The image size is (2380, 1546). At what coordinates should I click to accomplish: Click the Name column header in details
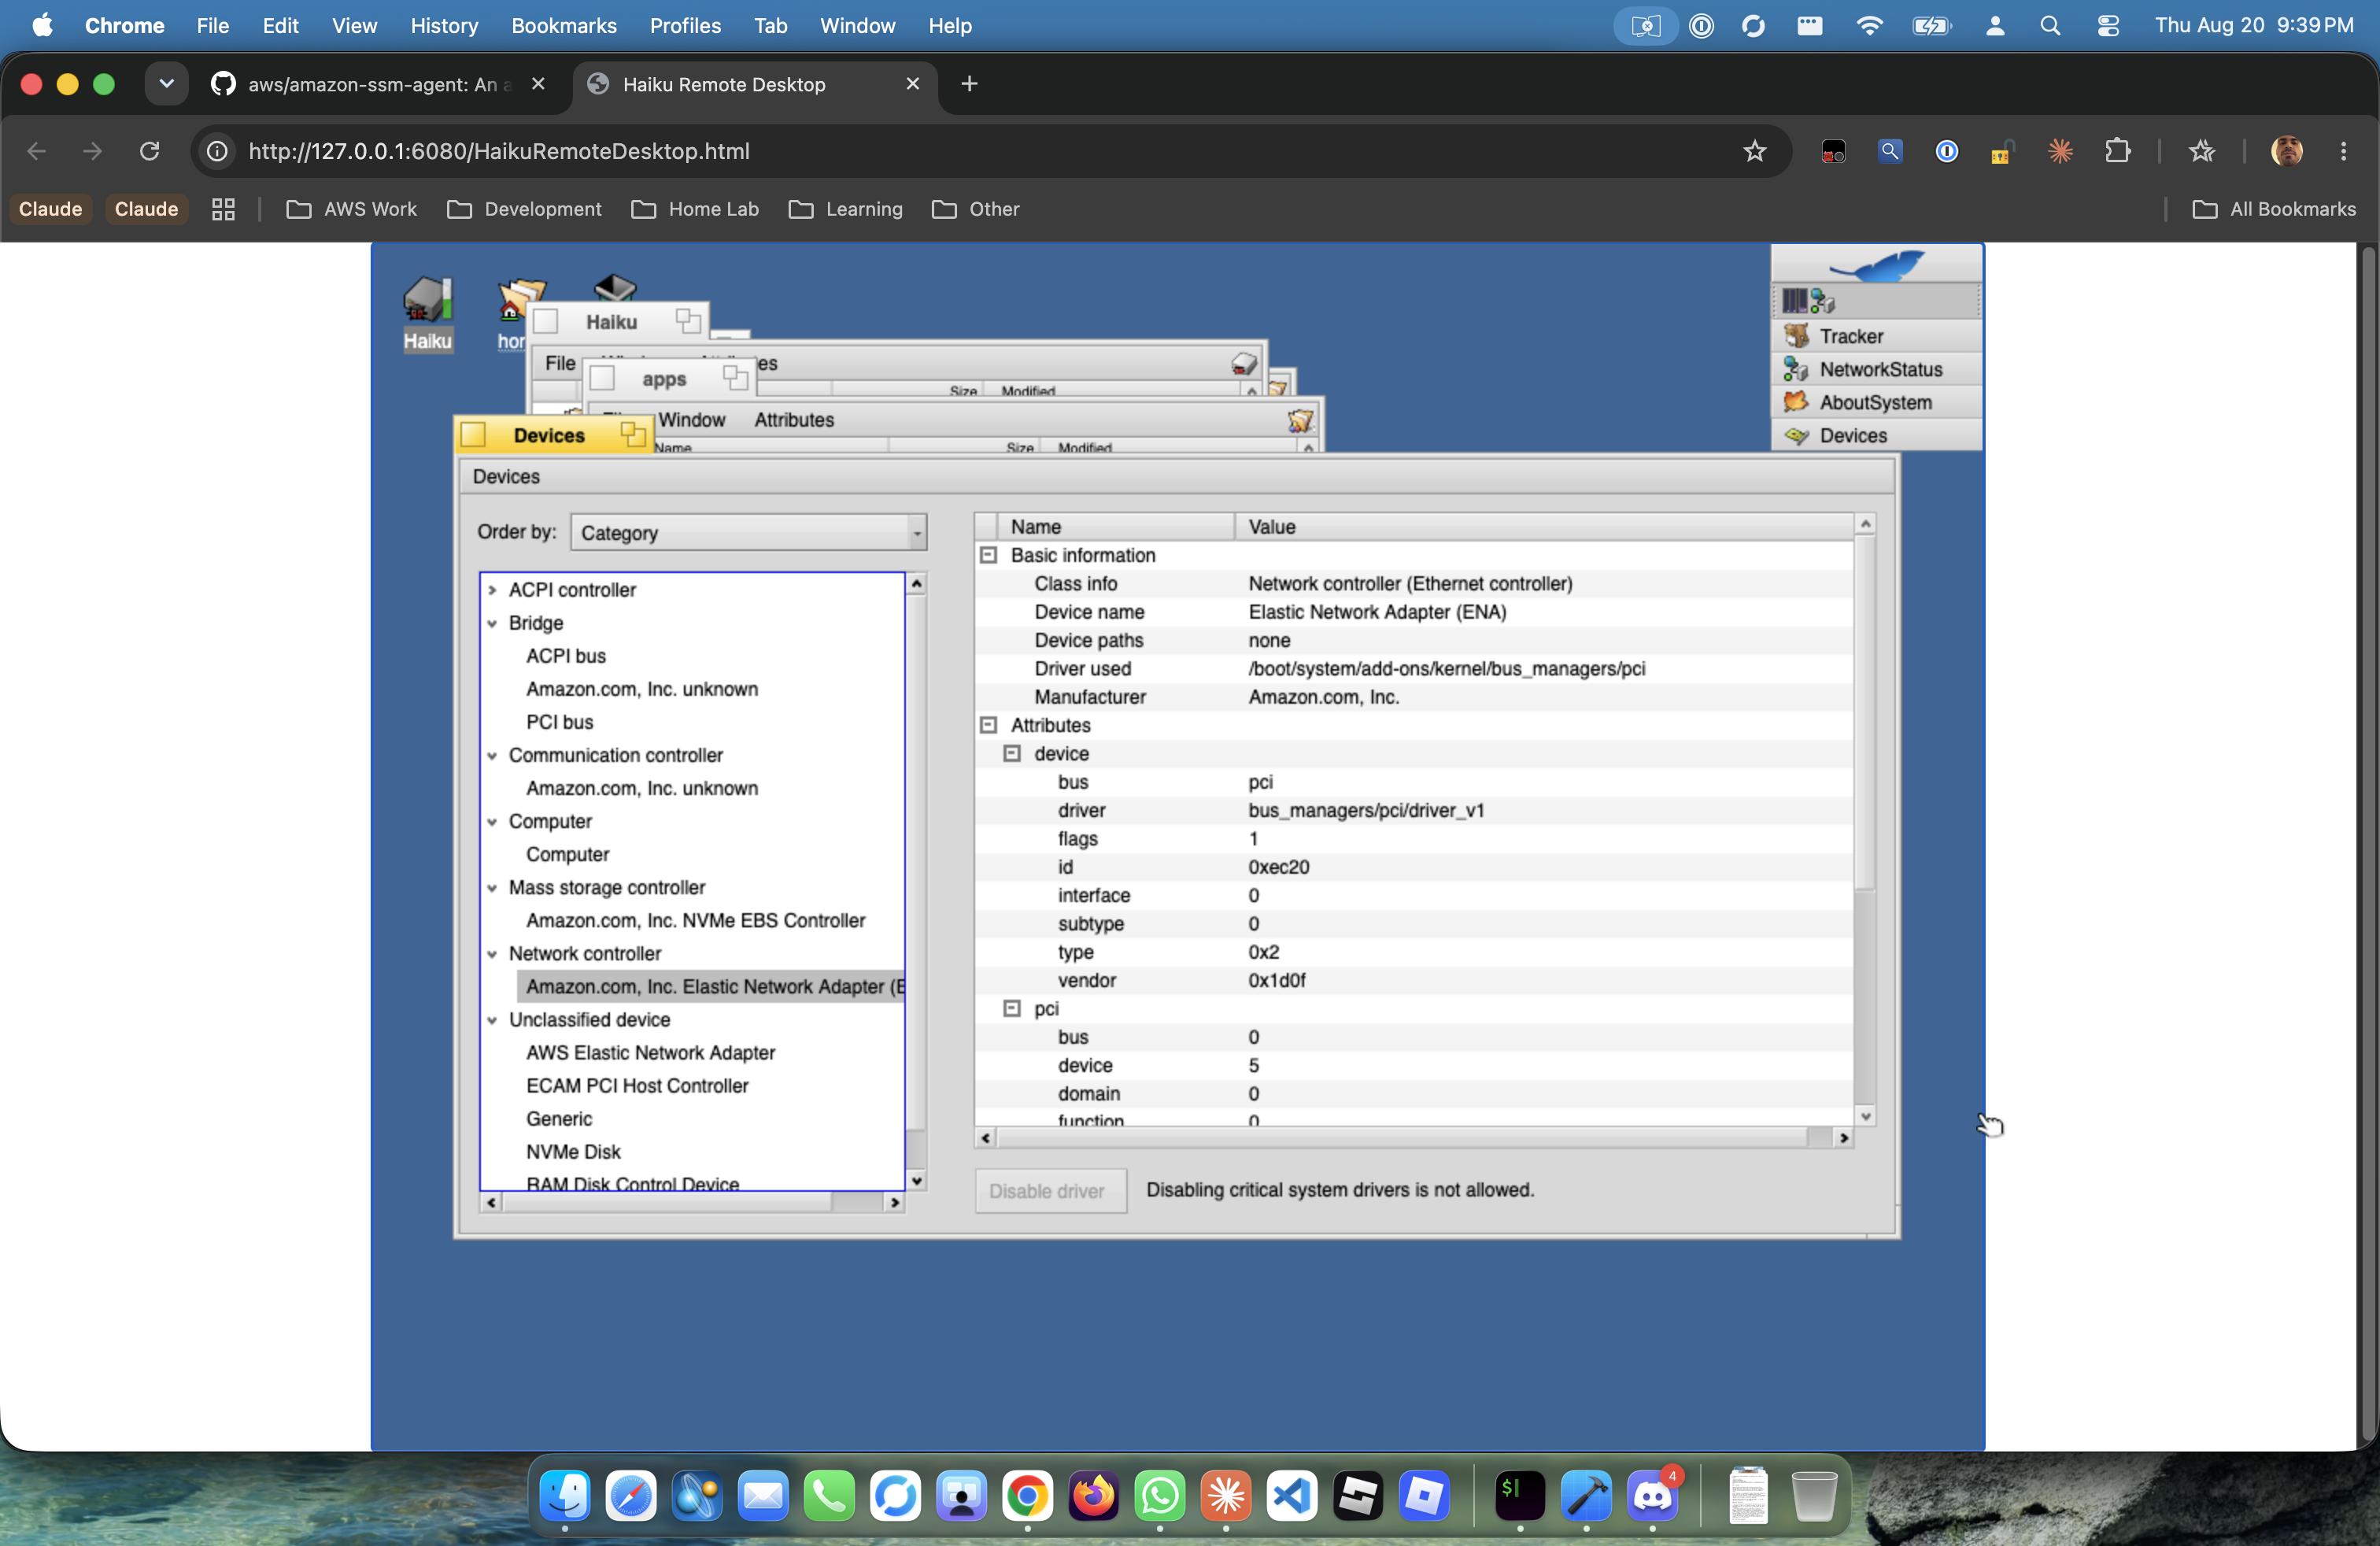(1116, 526)
